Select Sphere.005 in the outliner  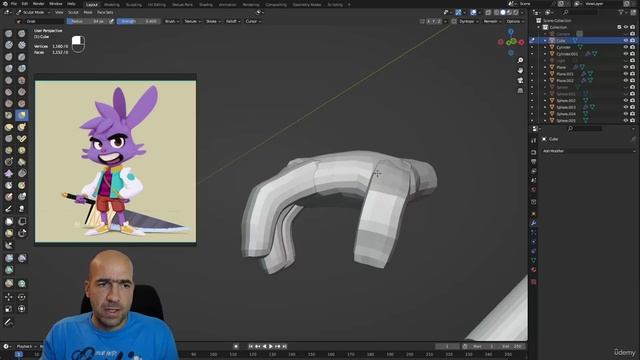click(566, 120)
